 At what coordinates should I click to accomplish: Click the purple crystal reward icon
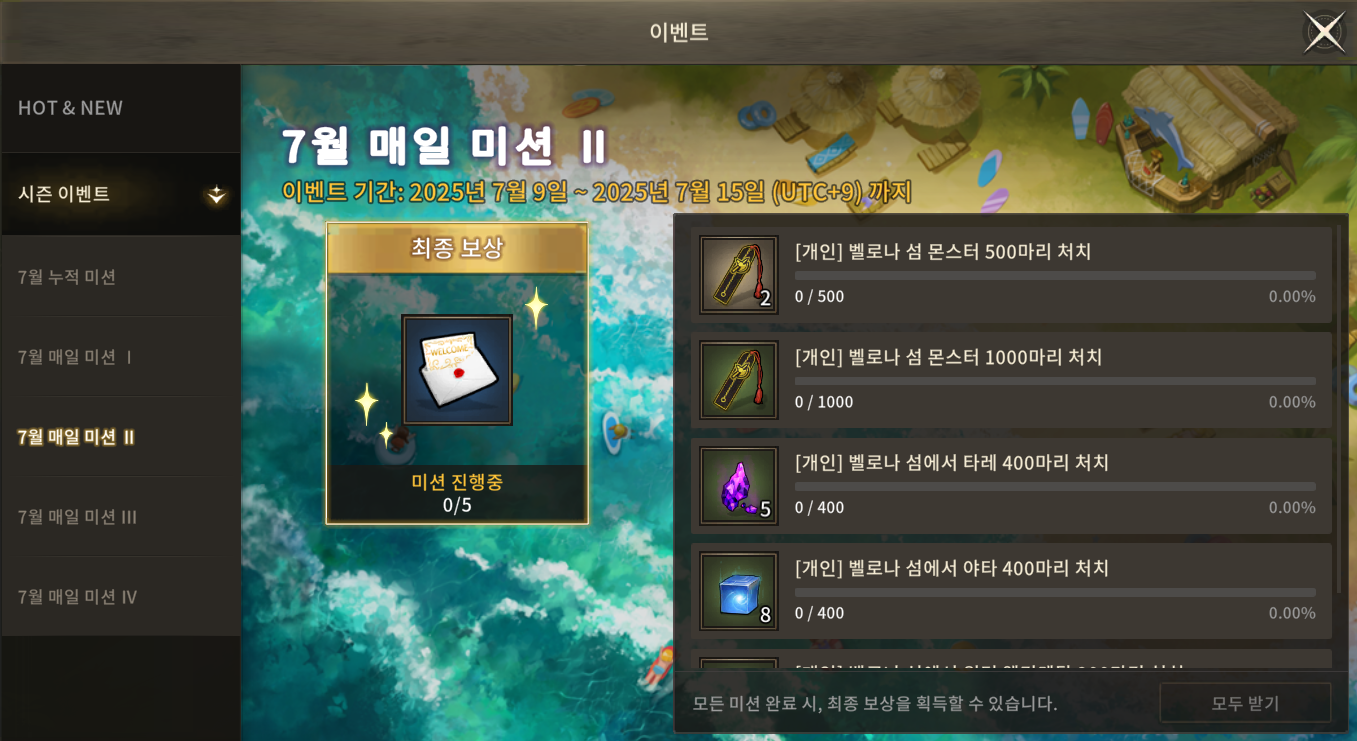click(x=739, y=486)
